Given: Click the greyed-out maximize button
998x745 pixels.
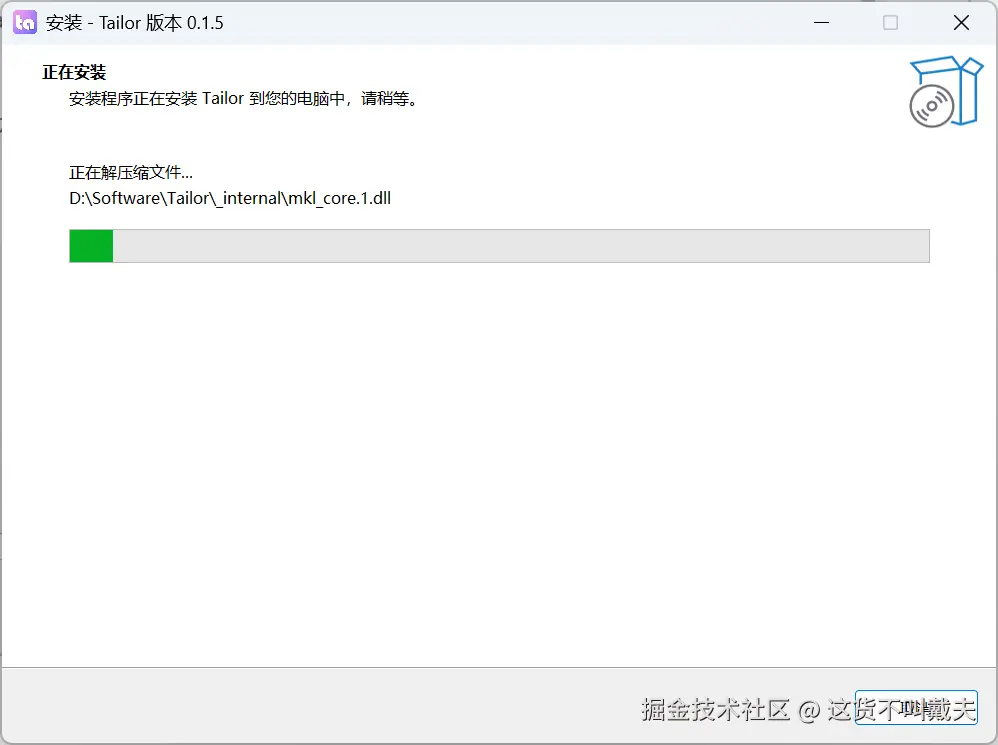Looking at the screenshot, I should point(890,23).
